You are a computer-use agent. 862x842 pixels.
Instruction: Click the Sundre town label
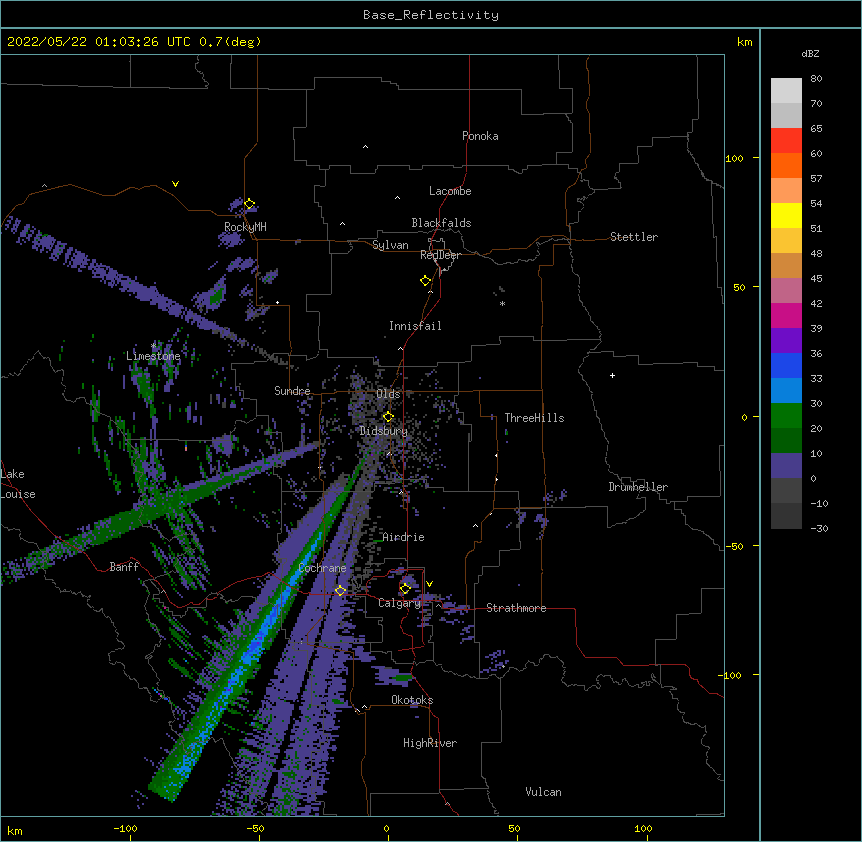coord(292,391)
